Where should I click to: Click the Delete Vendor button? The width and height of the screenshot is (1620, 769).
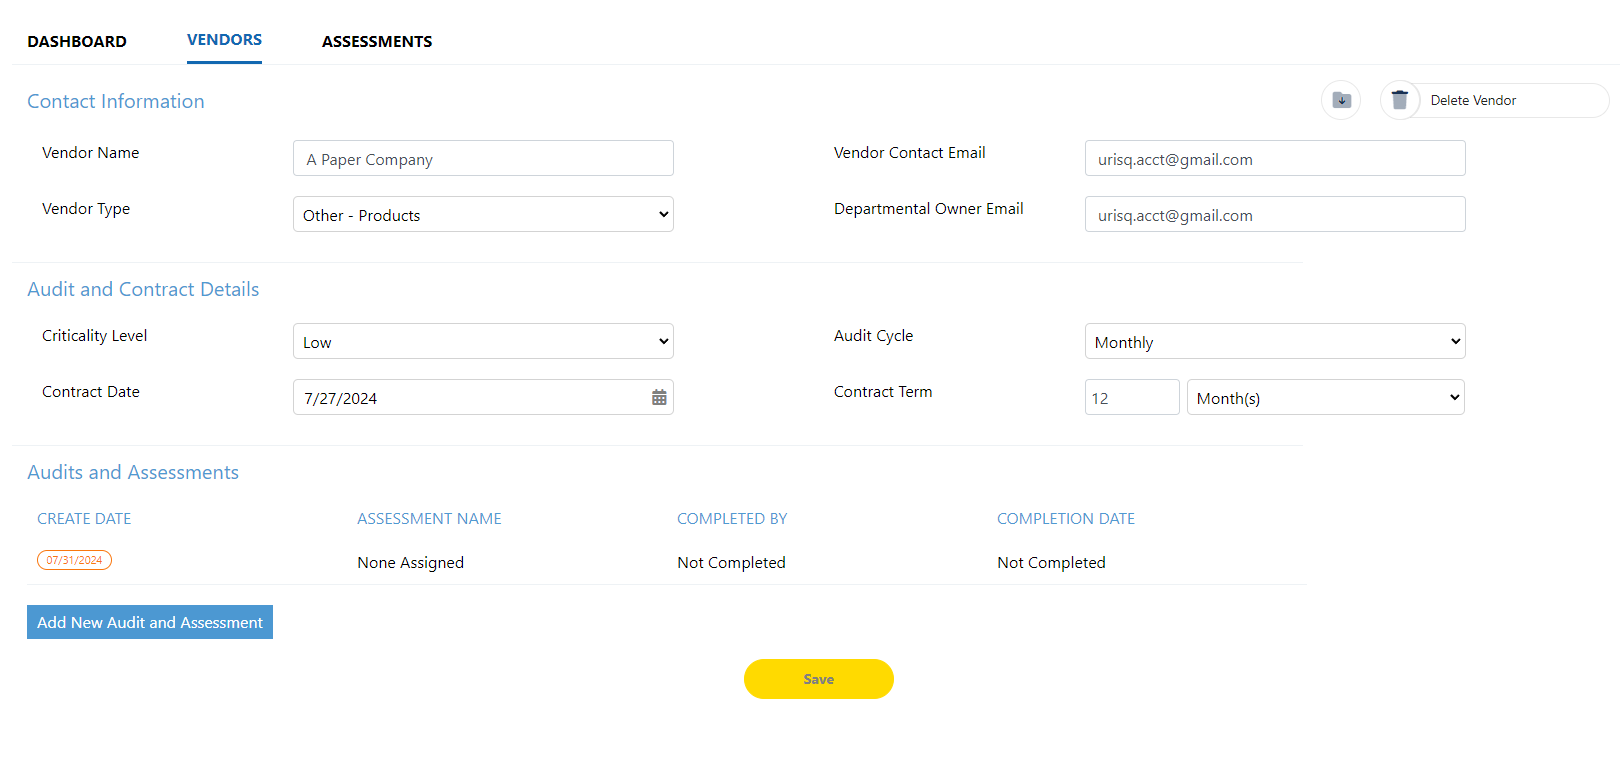click(x=1495, y=100)
